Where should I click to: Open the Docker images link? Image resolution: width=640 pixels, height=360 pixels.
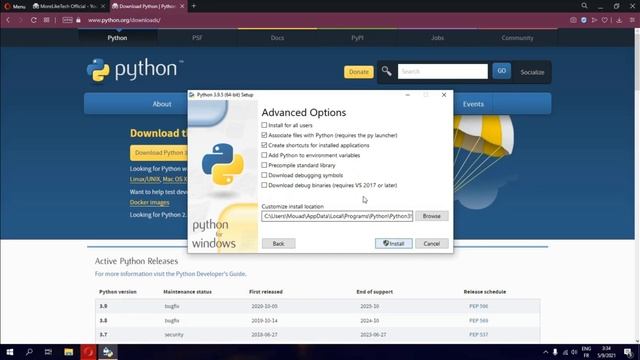[149, 202]
